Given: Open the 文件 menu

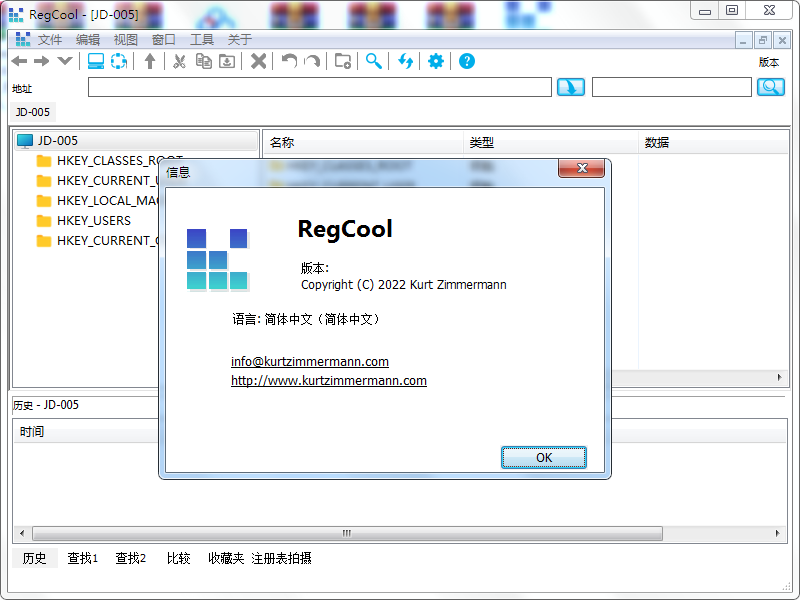Looking at the screenshot, I should coord(50,40).
